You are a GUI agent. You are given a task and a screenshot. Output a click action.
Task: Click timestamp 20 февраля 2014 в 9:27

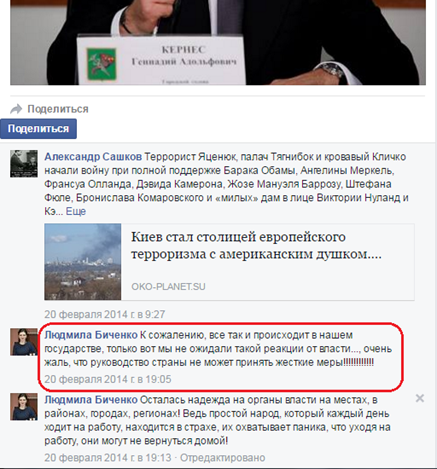(x=105, y=314)
